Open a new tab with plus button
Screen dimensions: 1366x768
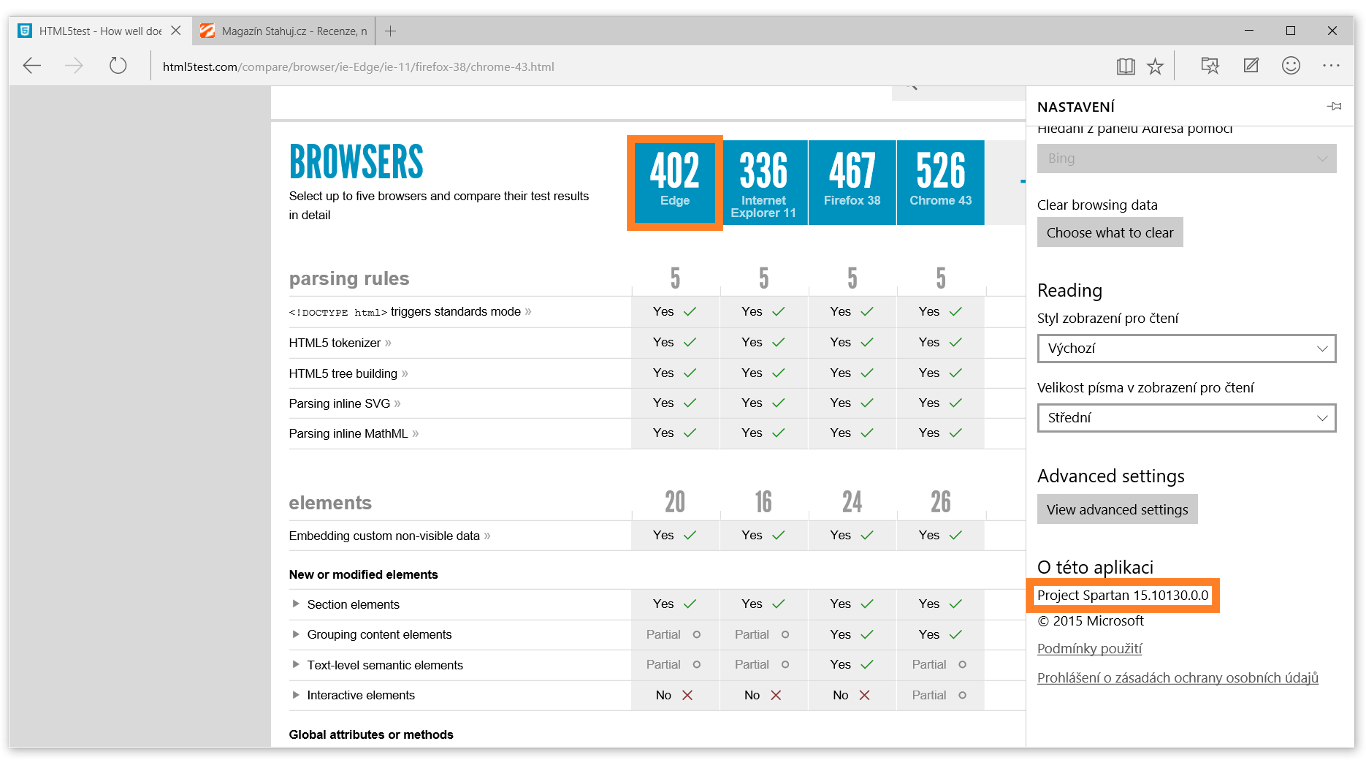[x=390, y=31]
